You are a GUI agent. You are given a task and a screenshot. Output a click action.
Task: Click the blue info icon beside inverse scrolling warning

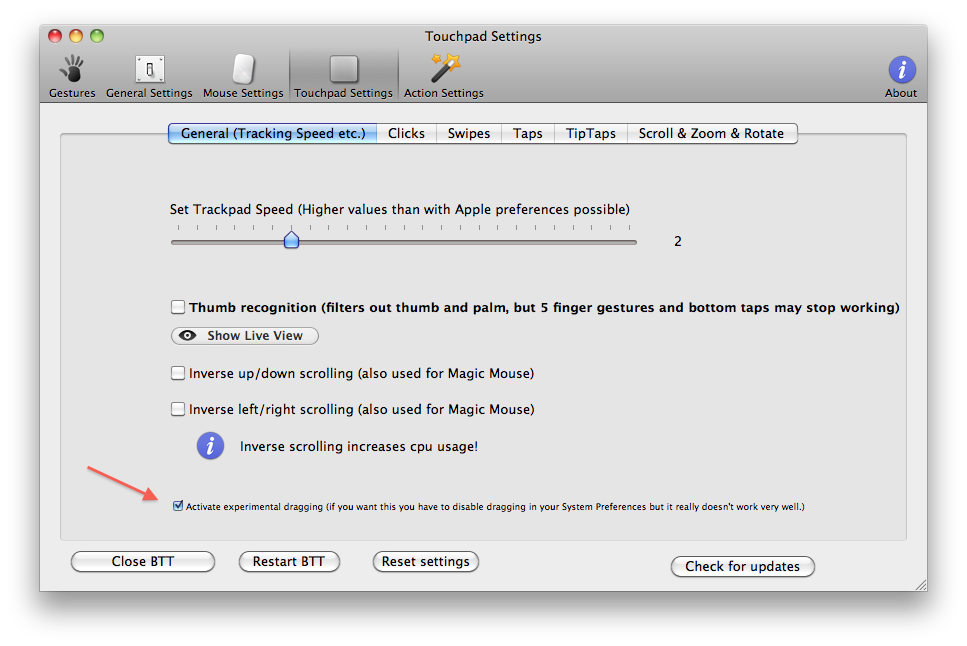[209, 446]
